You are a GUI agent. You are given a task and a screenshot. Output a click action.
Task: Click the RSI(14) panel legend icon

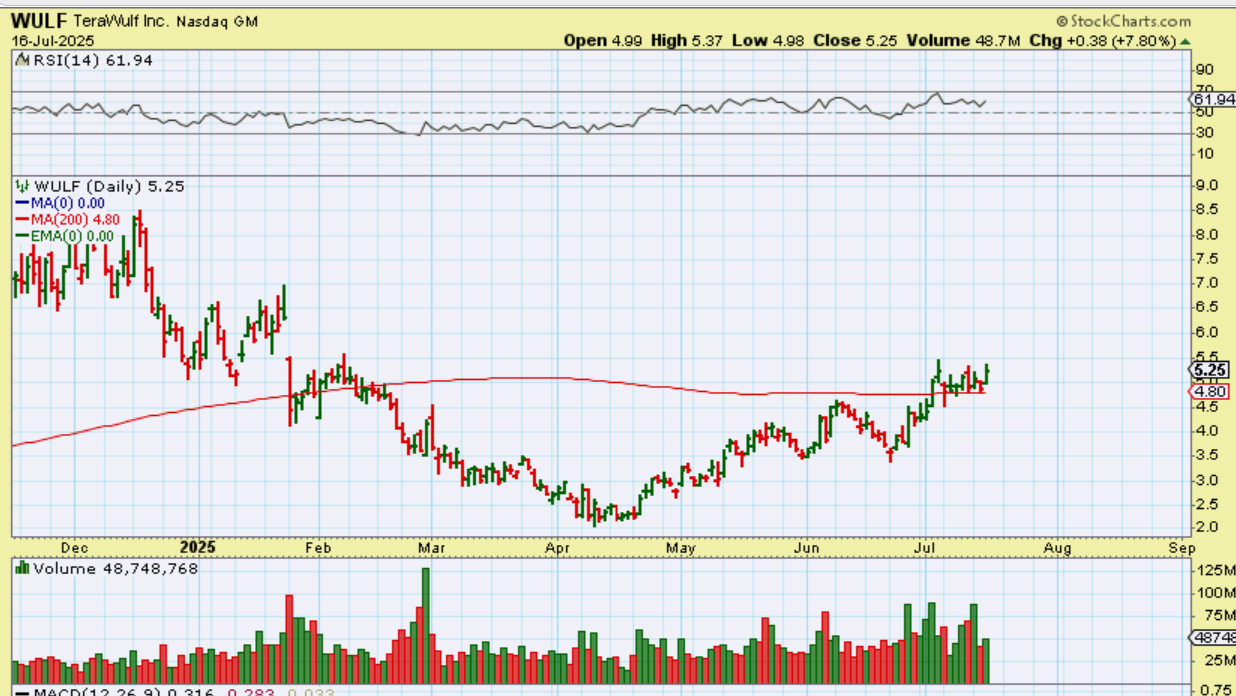[x=22, y=61]
